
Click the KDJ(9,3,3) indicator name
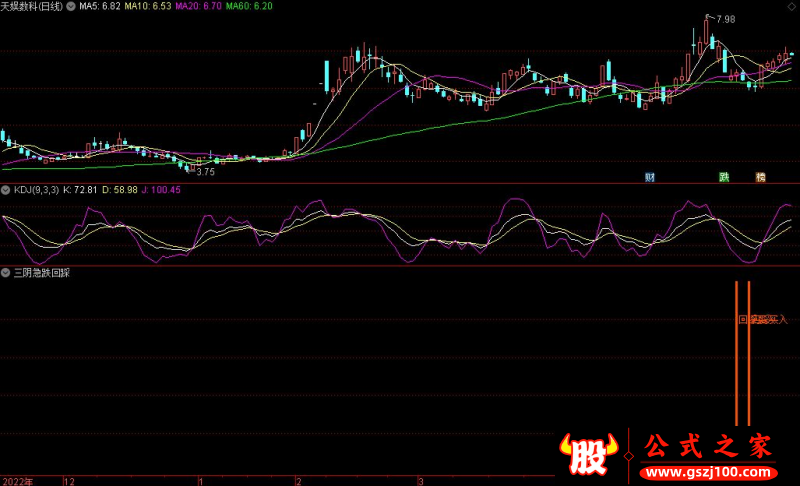[35, 189]
